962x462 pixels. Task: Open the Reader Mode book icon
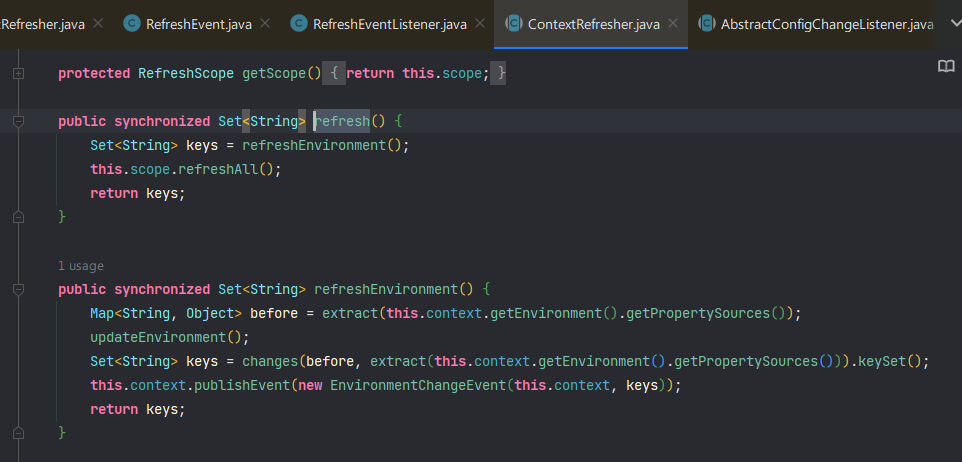point(946,66)
